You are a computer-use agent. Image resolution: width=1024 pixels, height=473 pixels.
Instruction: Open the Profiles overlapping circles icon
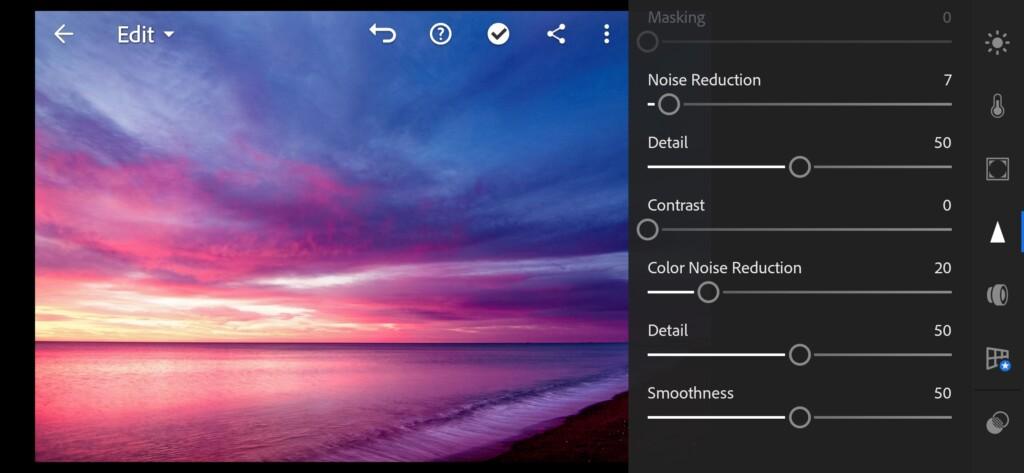click(x=997, y=423)
